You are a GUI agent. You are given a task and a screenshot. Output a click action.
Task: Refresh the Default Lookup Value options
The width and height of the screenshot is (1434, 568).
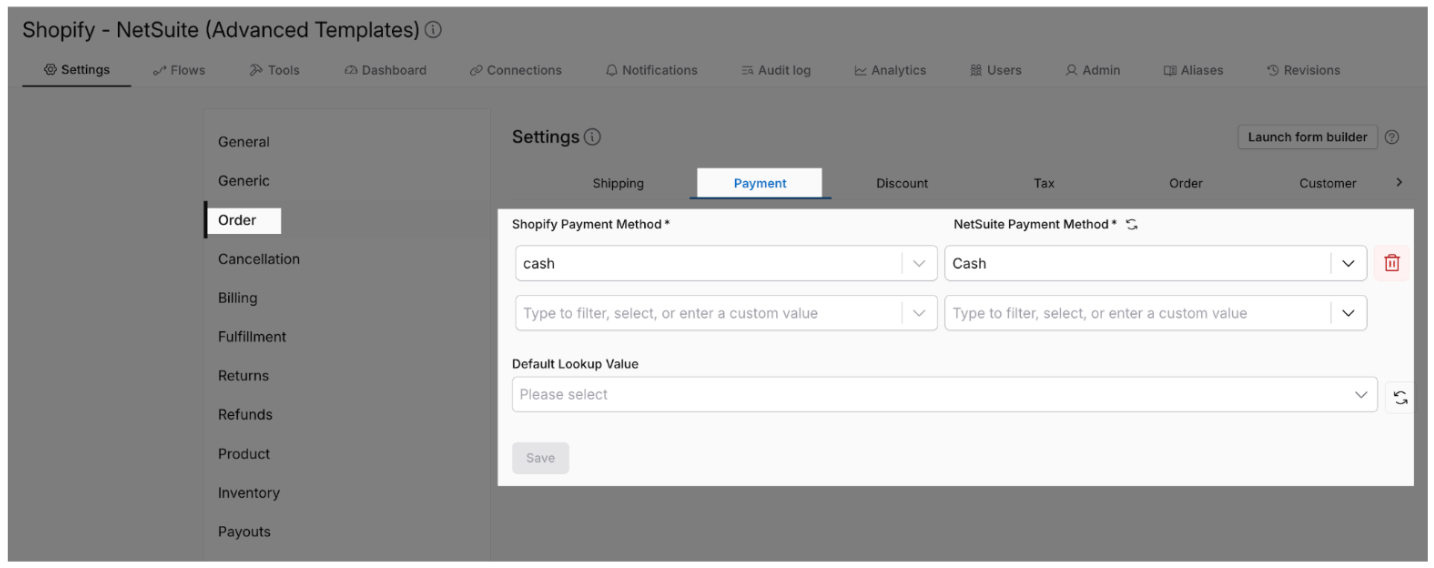[x=1400, y=396]
